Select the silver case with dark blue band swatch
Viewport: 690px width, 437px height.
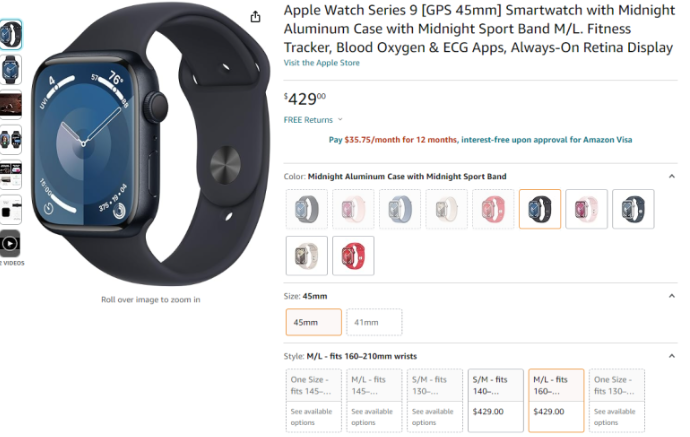click(x=633, y=209)
